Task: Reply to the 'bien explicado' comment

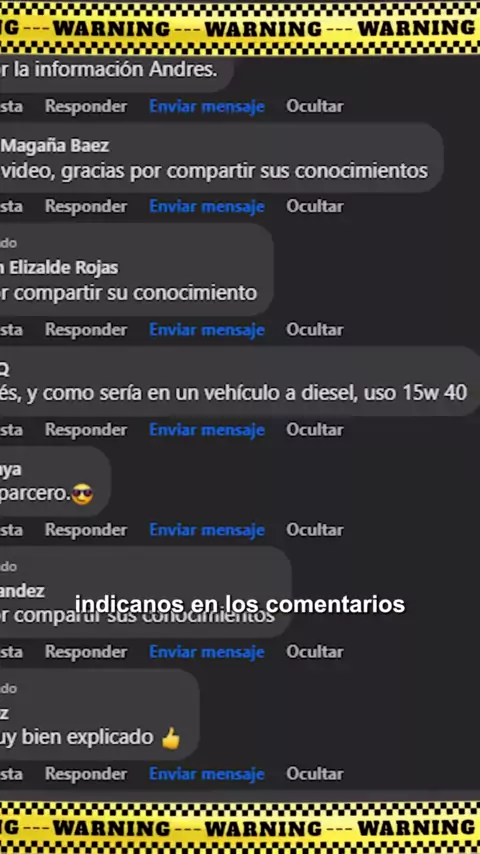Action: 86,774
